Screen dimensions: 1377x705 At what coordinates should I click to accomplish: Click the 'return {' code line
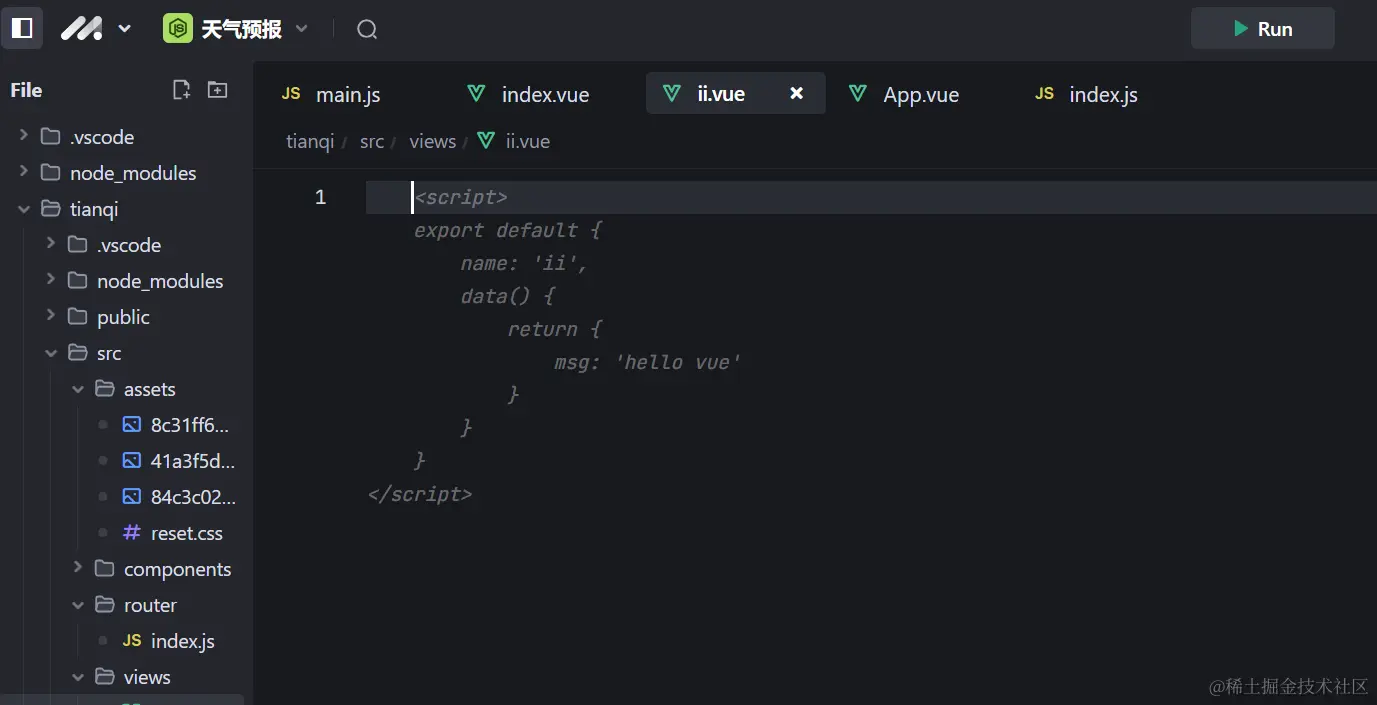(554, 329)
